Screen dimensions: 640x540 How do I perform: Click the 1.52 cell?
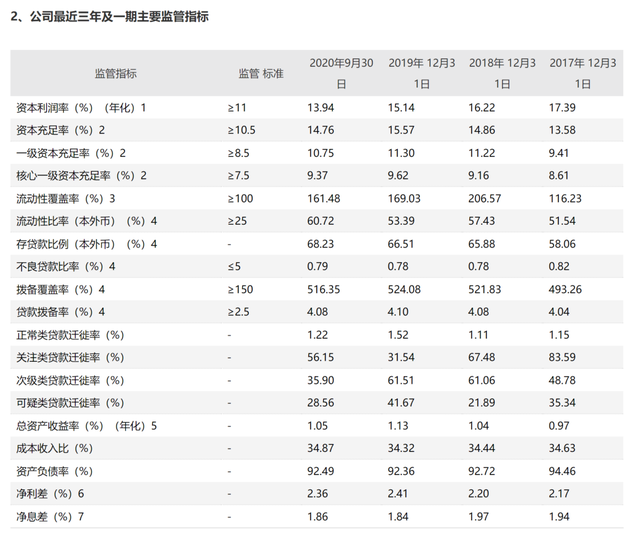pos(398,335)
